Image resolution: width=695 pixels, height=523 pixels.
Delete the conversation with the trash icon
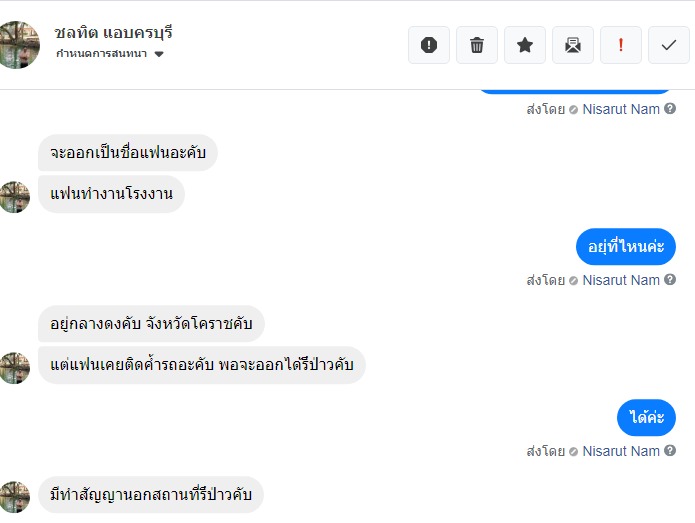coord(477,45)
